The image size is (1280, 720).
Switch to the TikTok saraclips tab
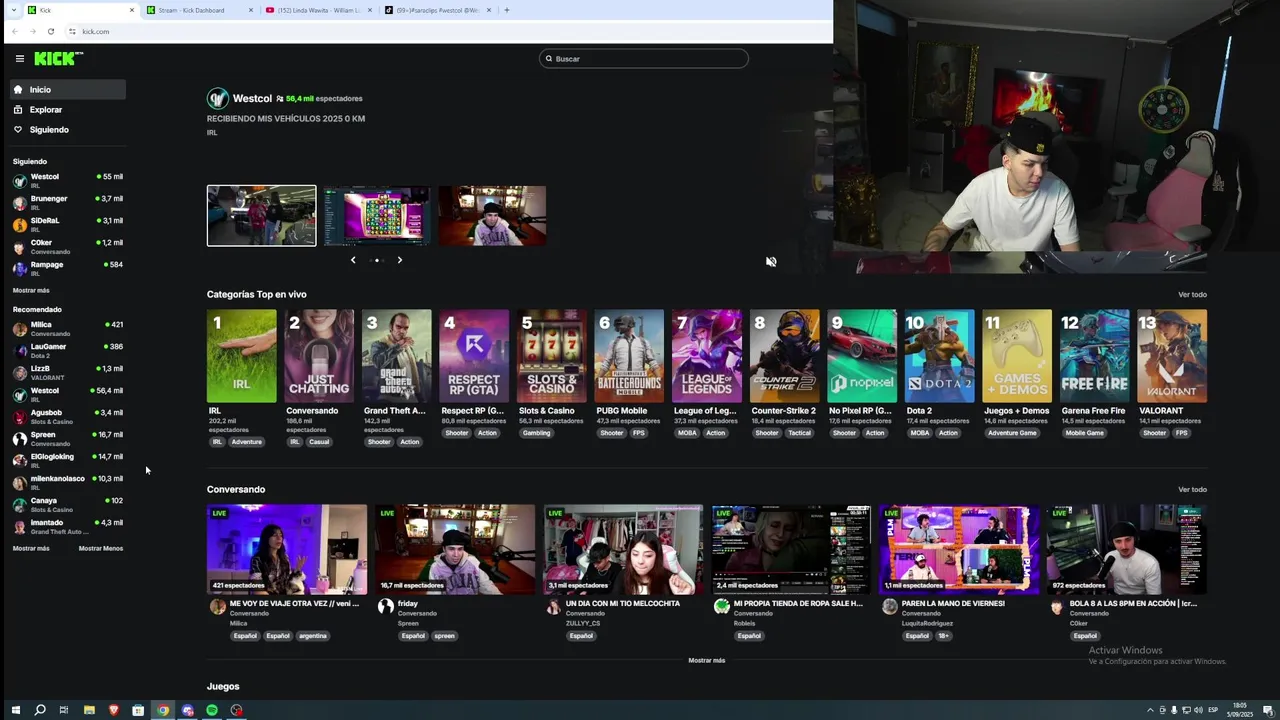(436, 10)
